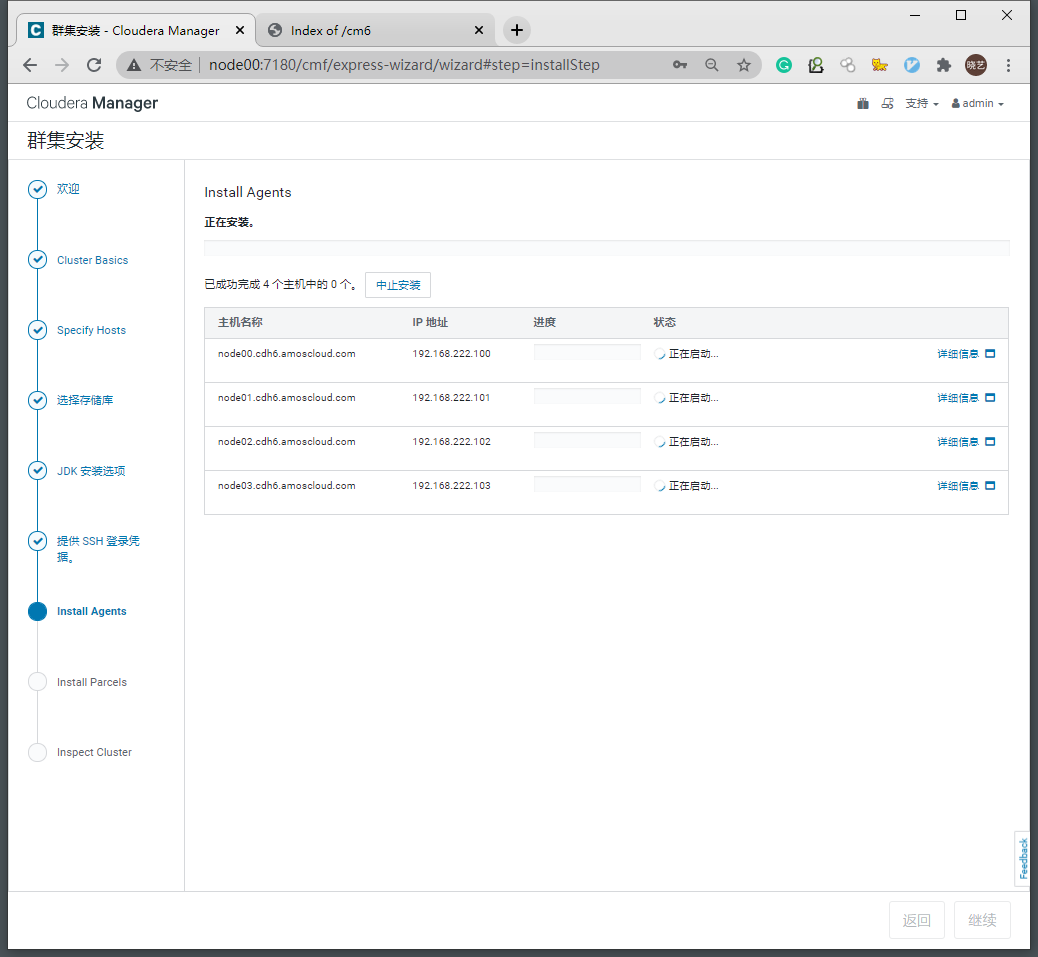This screenshot has width=1038, height=957.
Task: Open the running commands icon in header
Action: tap(888, 103)
